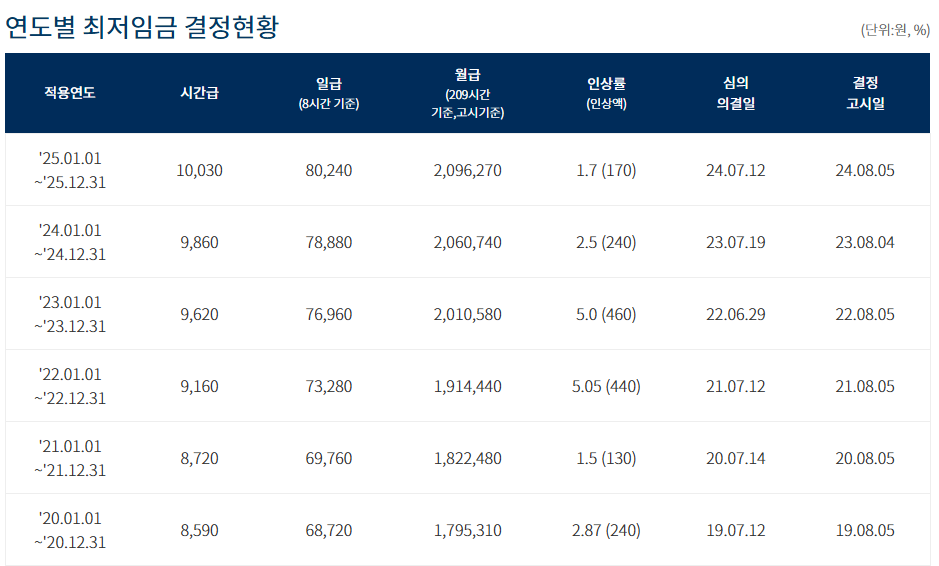Select the 23.07.19 deliberation date
This screenshot has height=566, width=939.
[x=735, y=243]
